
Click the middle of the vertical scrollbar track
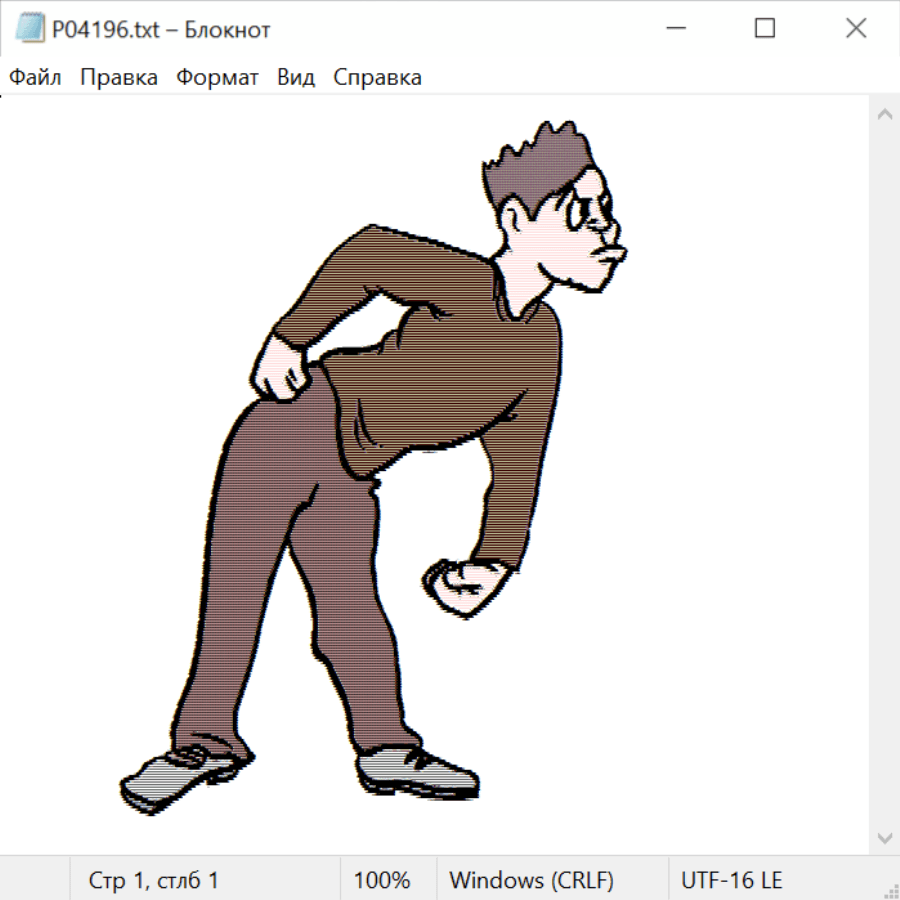(x=884, y=475)
